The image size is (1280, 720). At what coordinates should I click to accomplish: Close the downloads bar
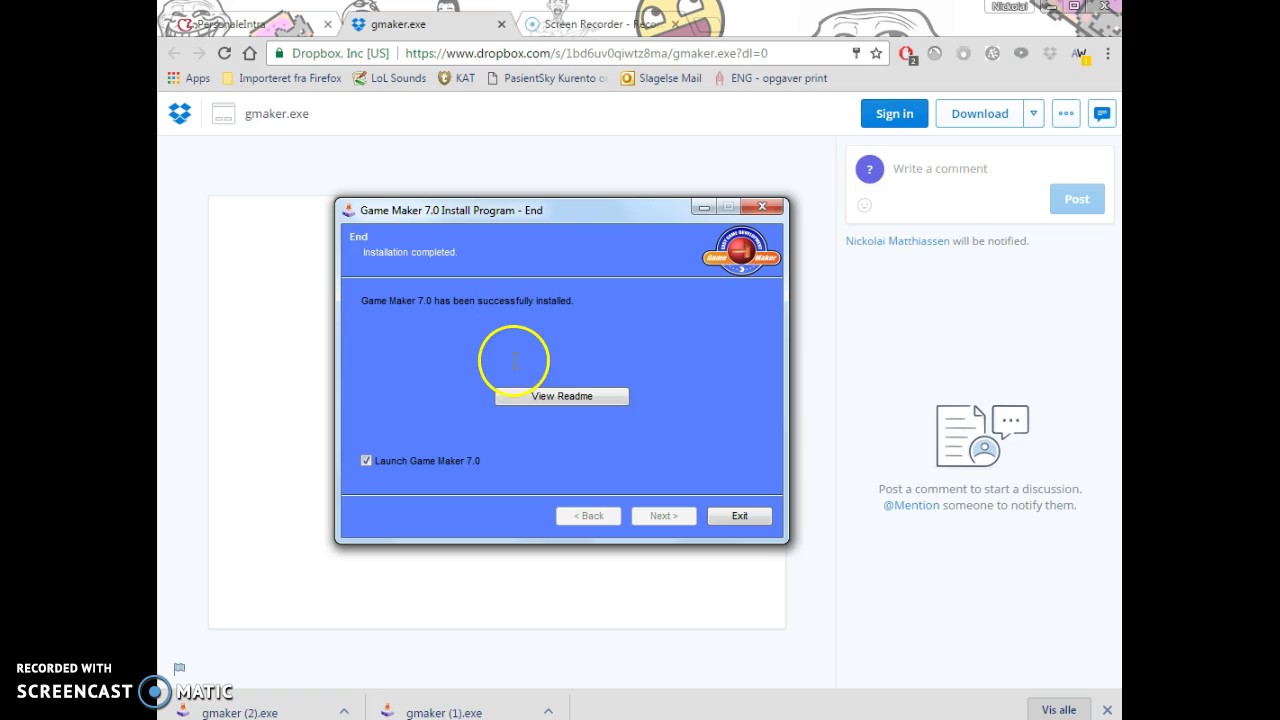[1107, 710]
